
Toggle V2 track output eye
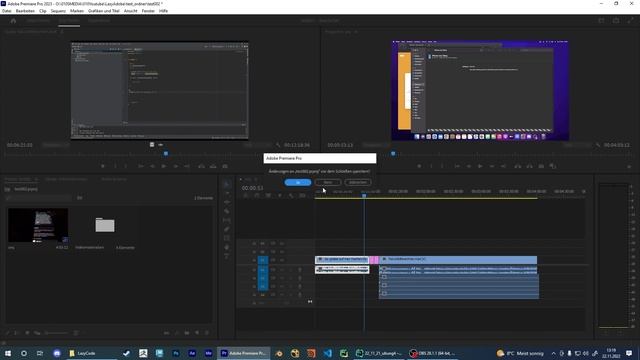click(281, 252)
